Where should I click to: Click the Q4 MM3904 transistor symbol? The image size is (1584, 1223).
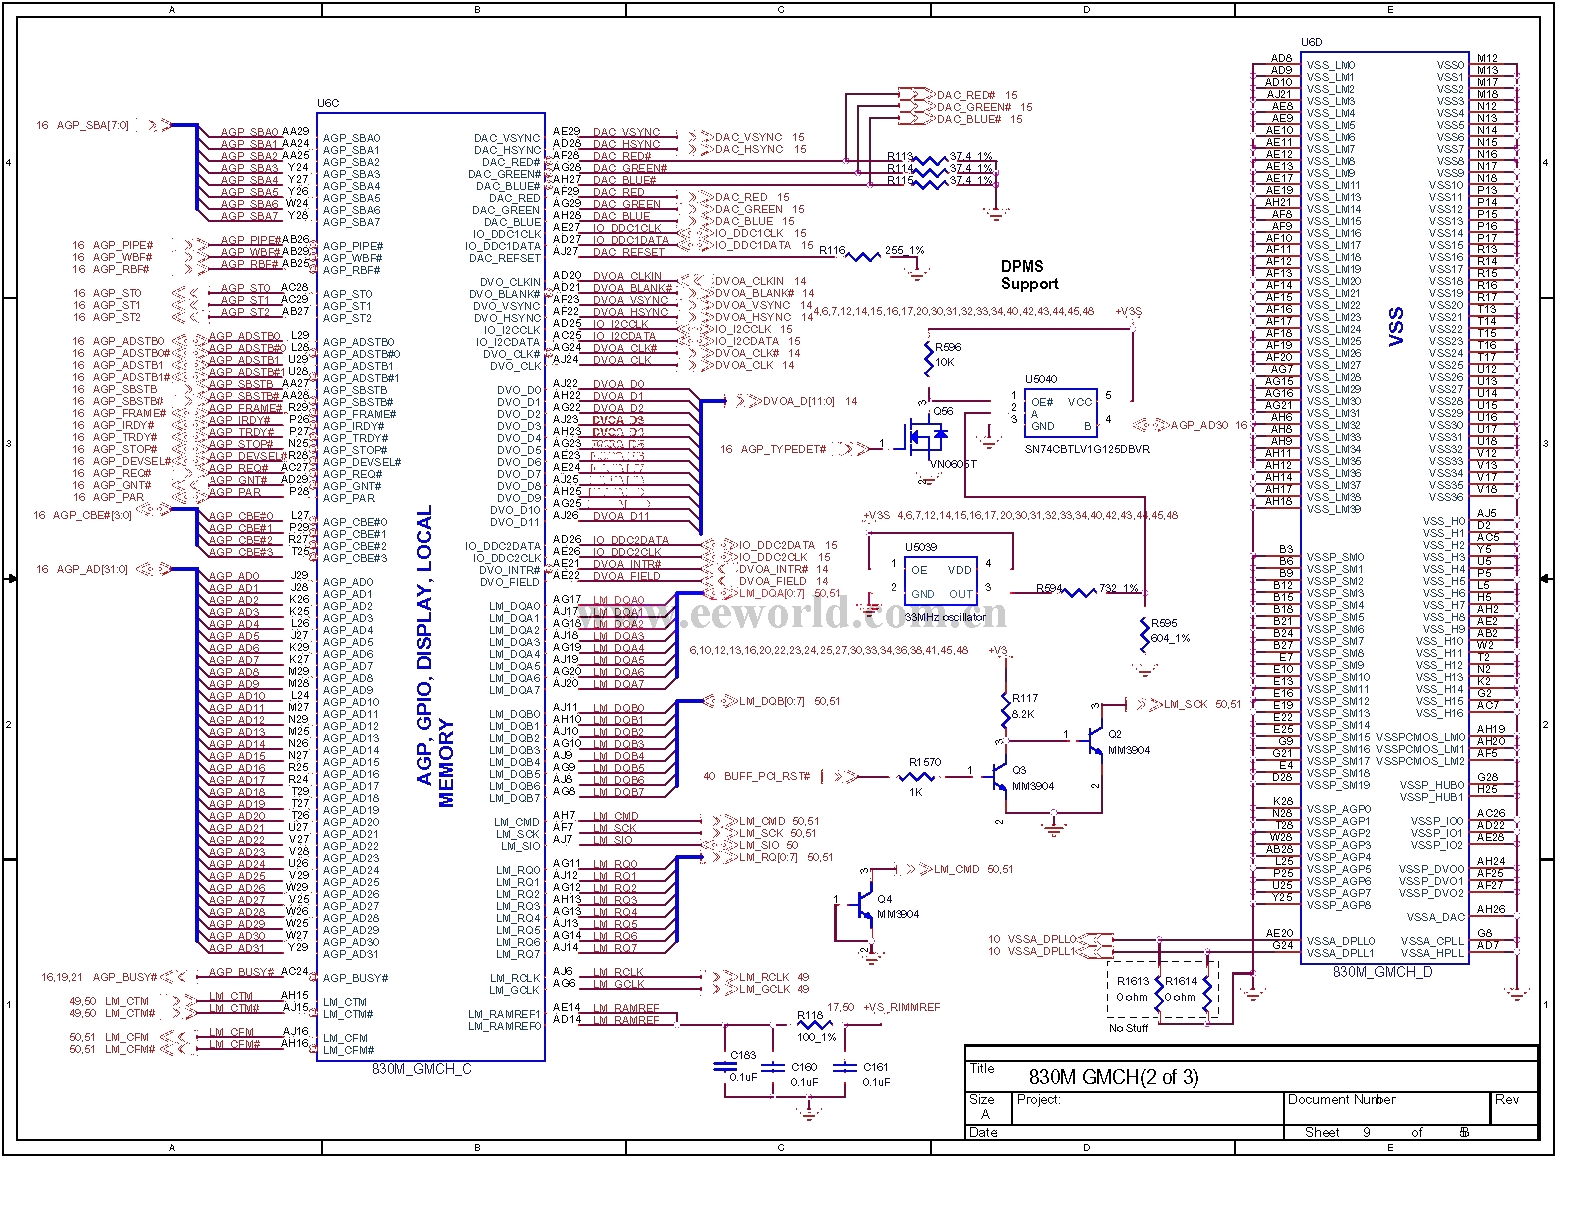click(x=863, y=903)
